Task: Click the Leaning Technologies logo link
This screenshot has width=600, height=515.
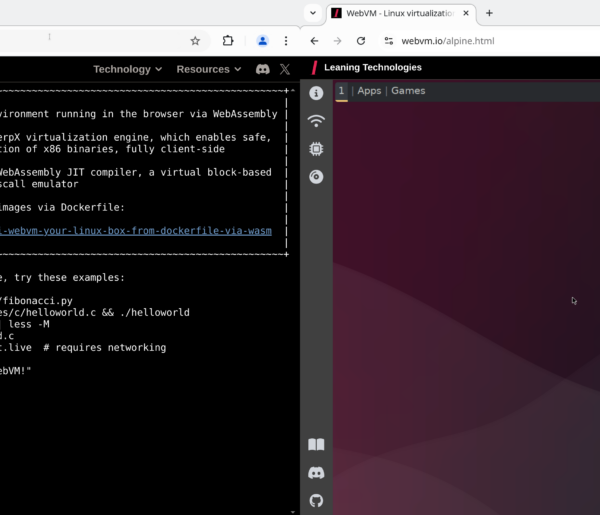Action: click(367, 68)
